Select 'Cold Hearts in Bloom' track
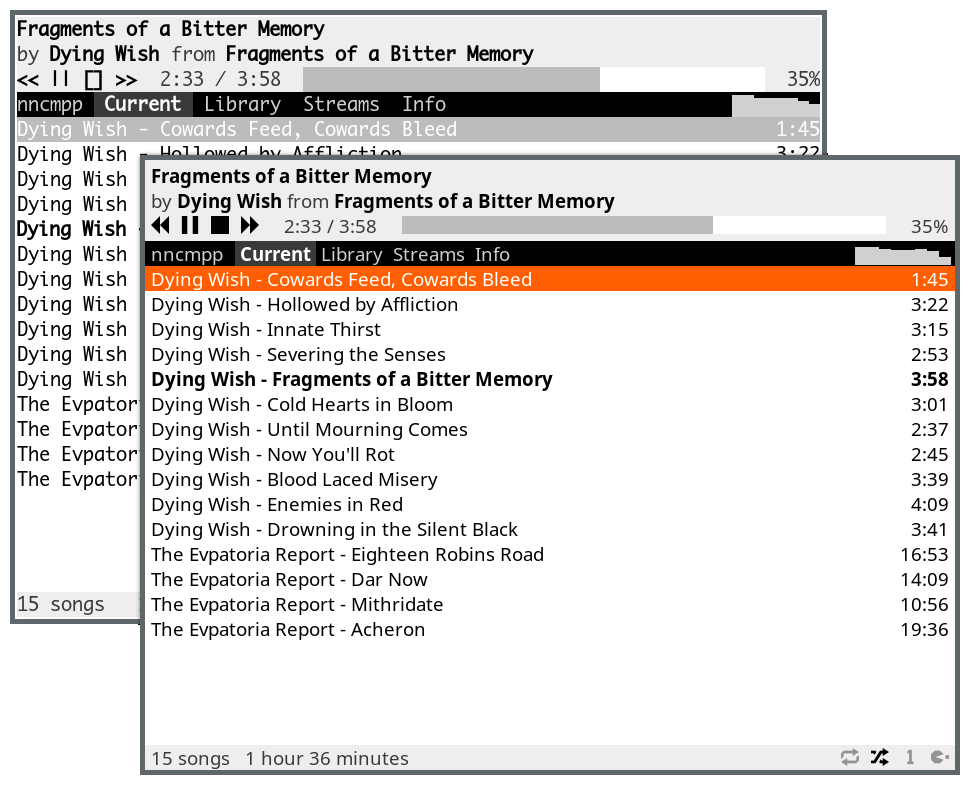Image resolution: width=970 pixels, height=785 pixels. (x=550, y=405)
